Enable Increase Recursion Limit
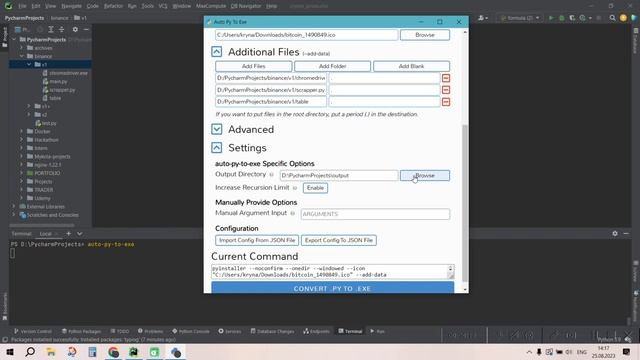The image size is (640, 360). click(x=315, y=188)
